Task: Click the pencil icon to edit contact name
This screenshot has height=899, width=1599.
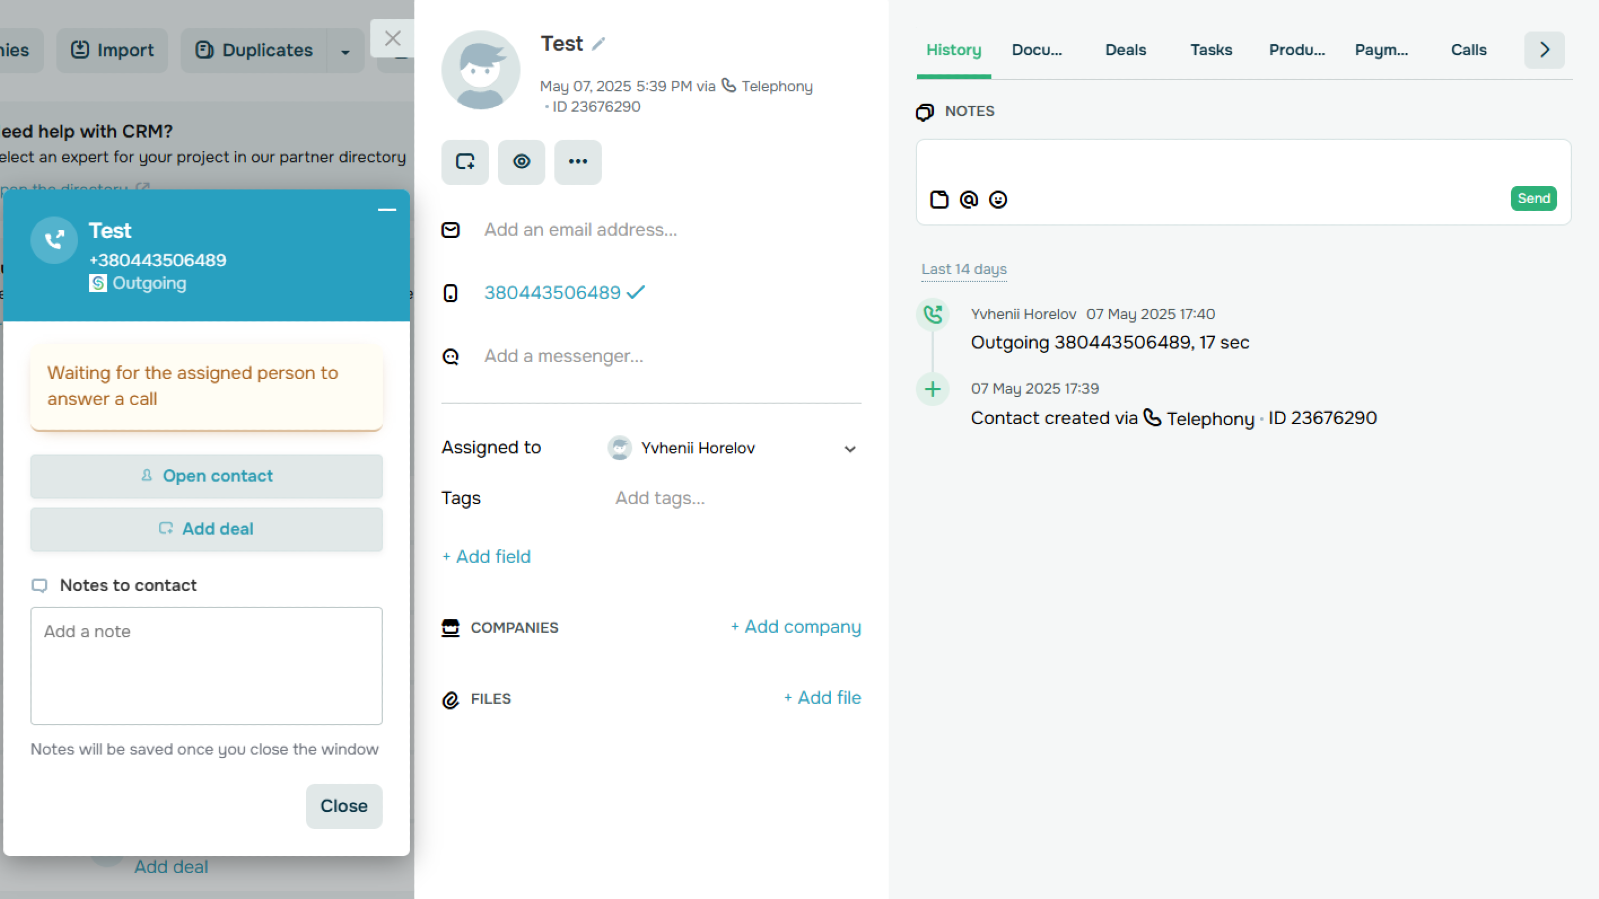Action: point(598,44)
